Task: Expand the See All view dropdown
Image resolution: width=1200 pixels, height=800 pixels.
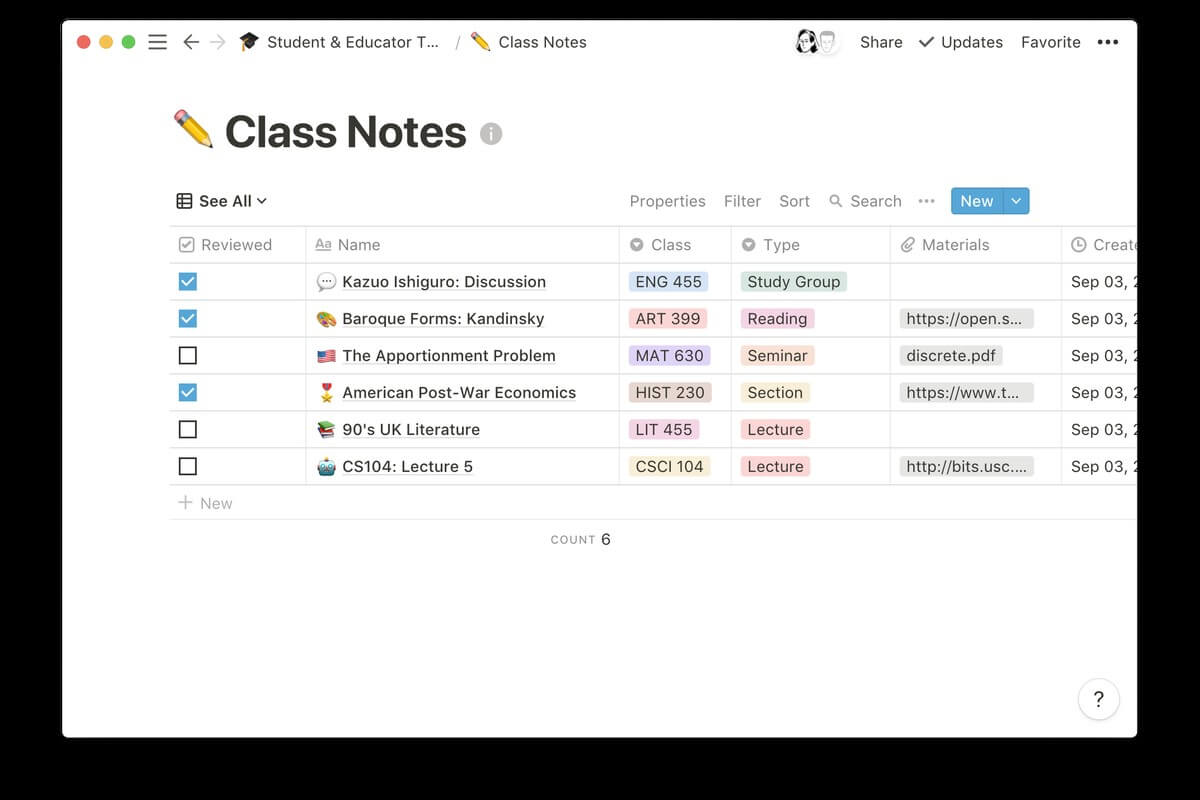Action: click(x=222, y=201)
